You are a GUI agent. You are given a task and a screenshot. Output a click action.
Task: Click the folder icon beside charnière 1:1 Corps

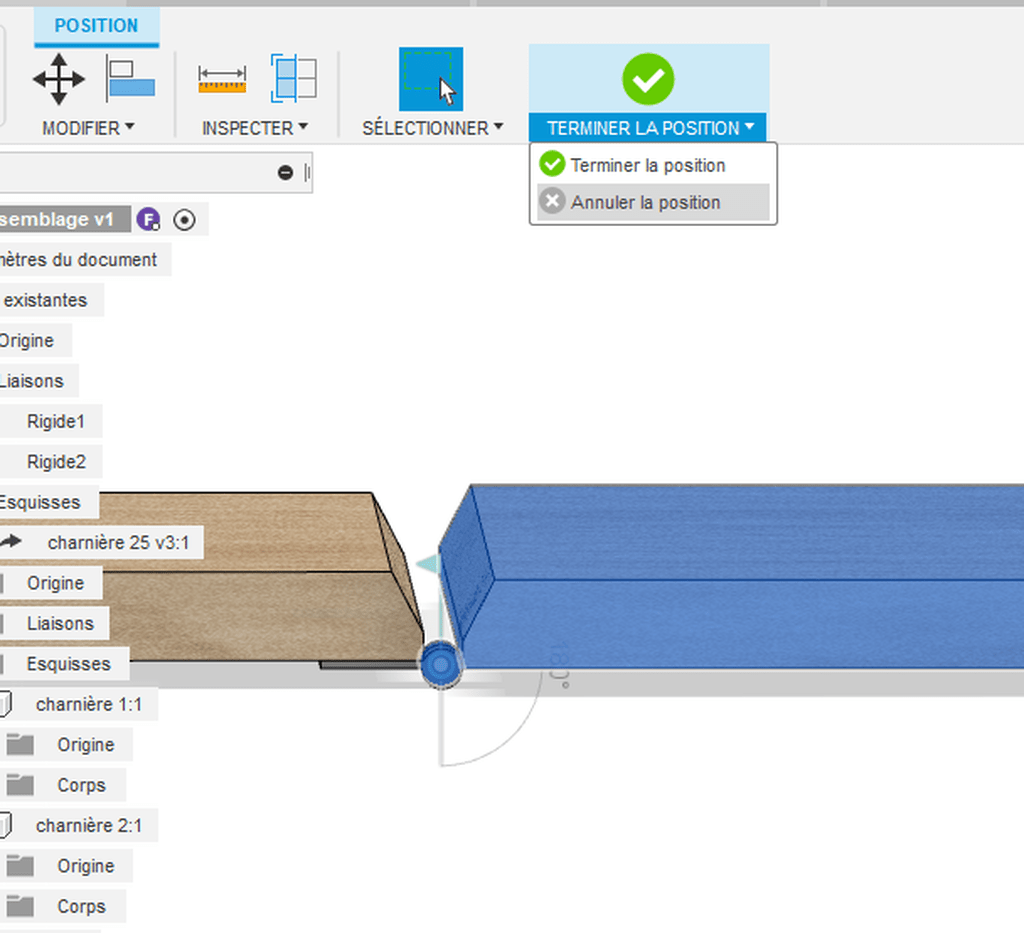20,785
